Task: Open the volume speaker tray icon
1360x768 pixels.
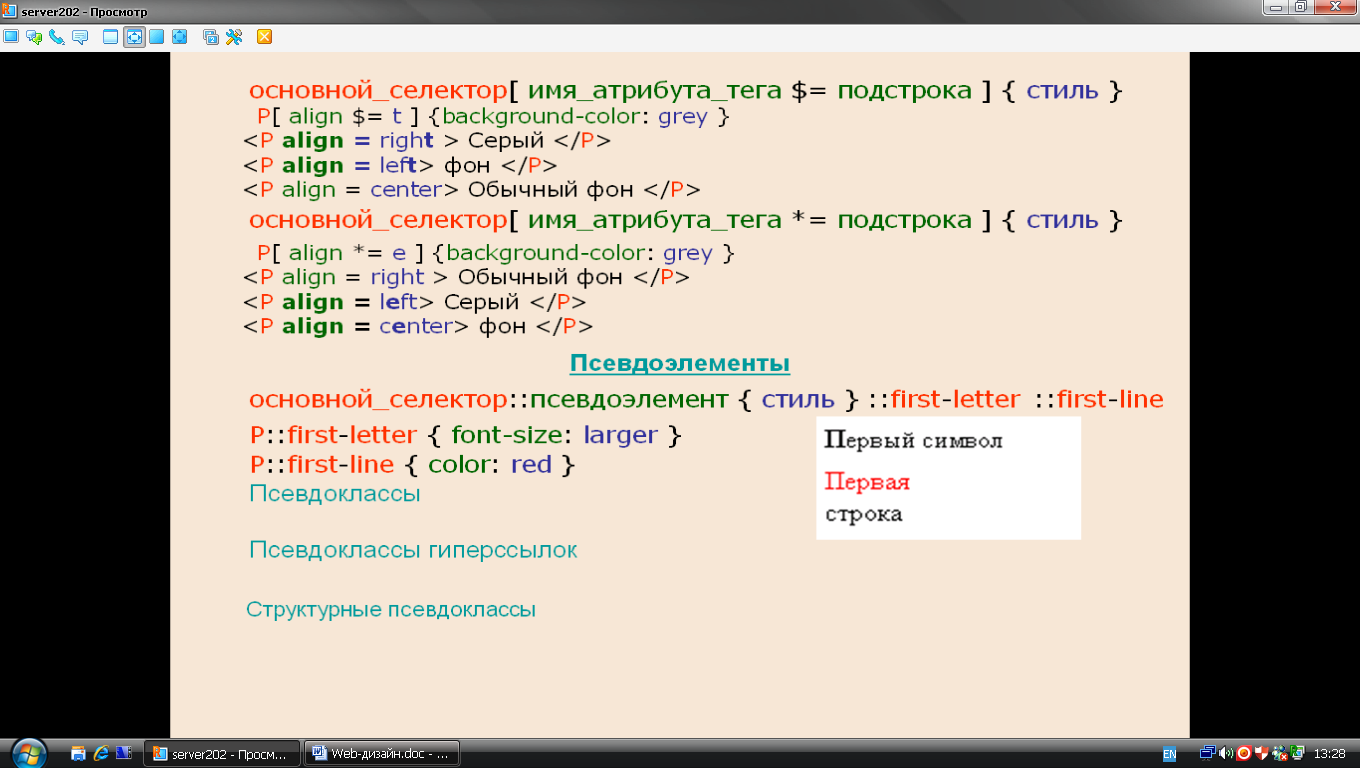Action: pyautogui.click(x=1226, y=753)
